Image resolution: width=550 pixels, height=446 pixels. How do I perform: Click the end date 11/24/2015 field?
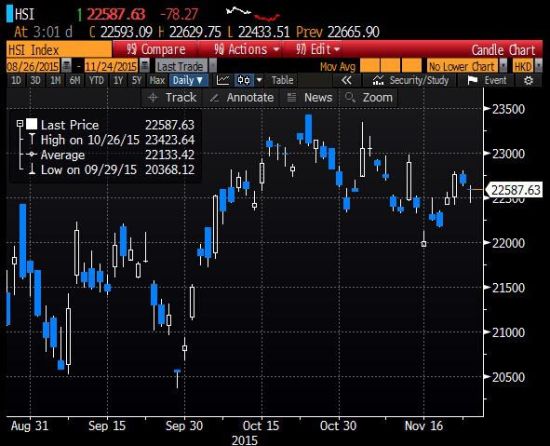(x=111, y=66)
